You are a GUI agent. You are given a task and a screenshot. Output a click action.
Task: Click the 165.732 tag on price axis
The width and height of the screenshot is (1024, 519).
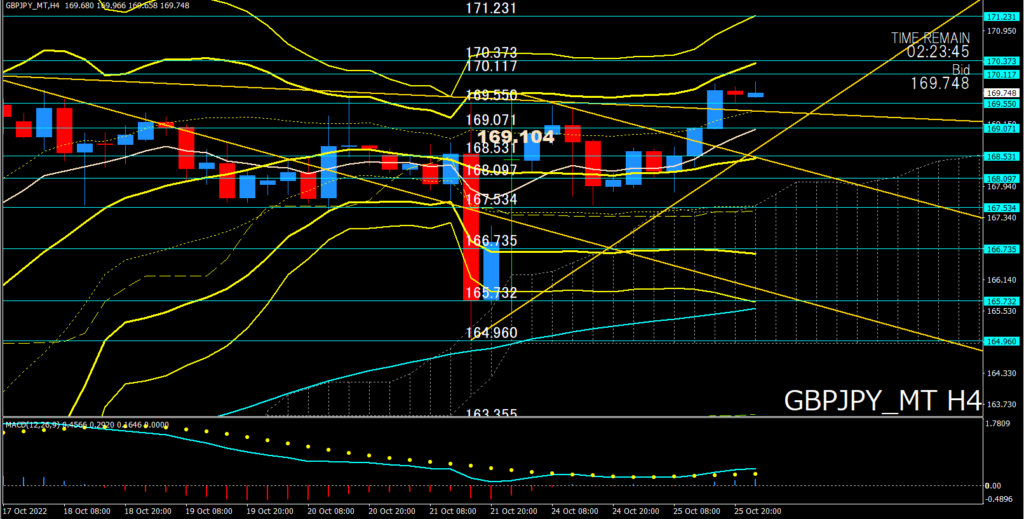[x=1002, y=301]
